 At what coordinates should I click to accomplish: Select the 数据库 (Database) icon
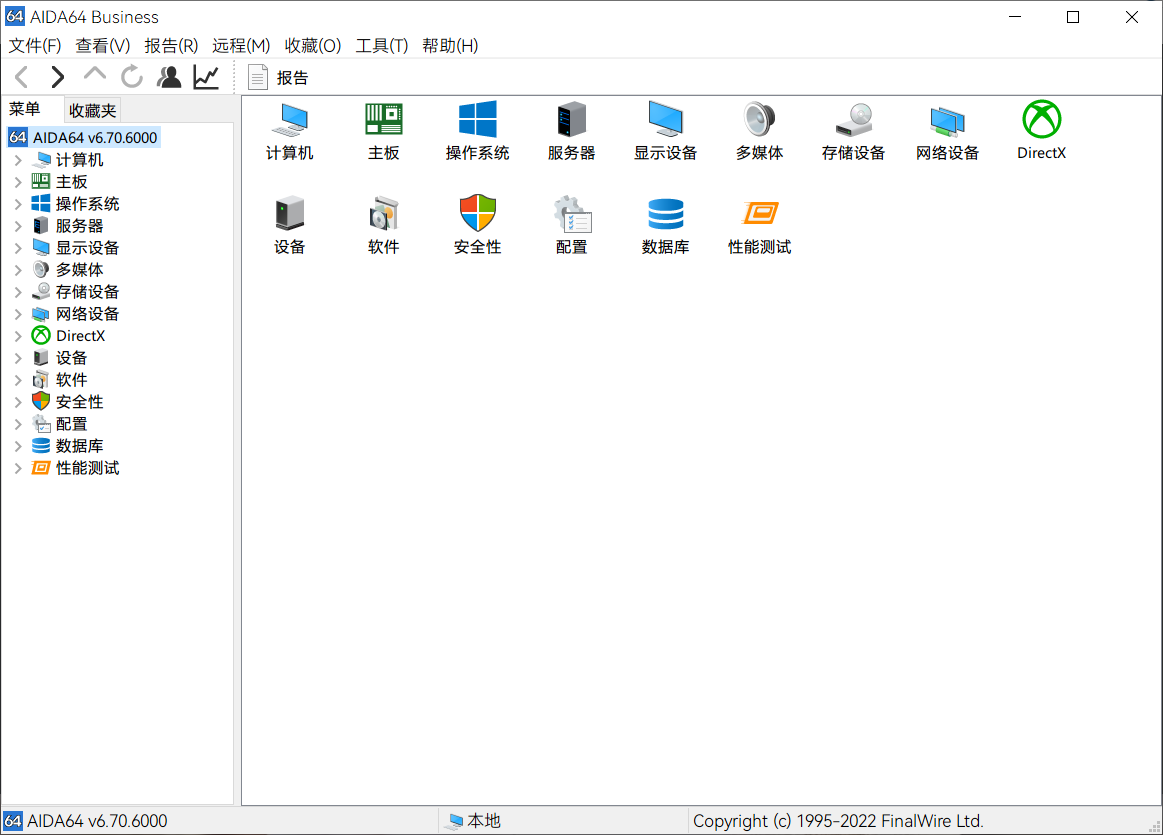click(665, 222)
